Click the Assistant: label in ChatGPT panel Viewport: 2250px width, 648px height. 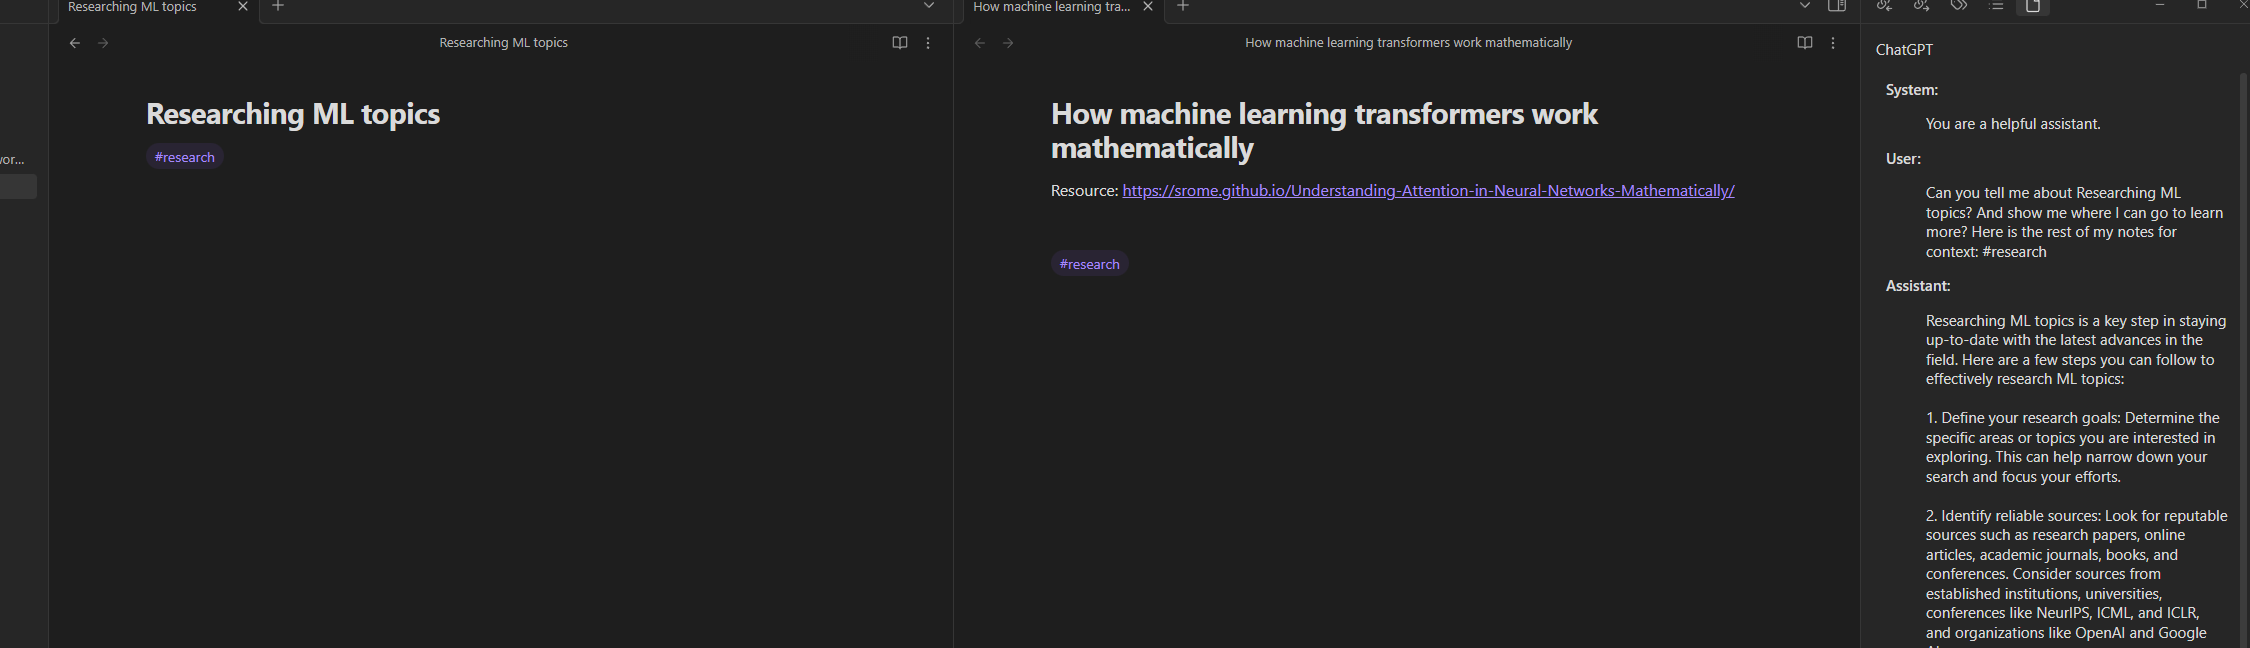point(1918,286)
